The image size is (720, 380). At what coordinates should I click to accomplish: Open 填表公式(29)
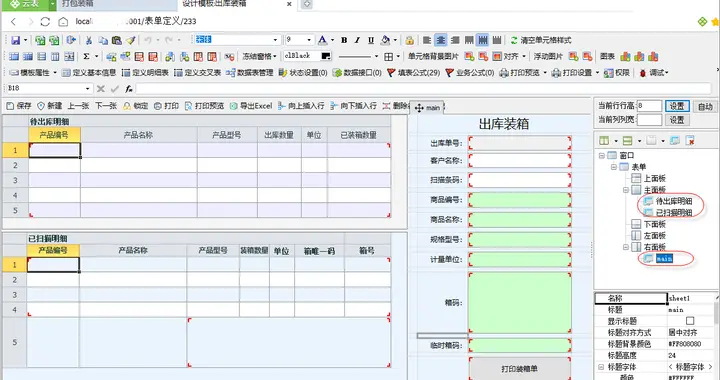413,73
